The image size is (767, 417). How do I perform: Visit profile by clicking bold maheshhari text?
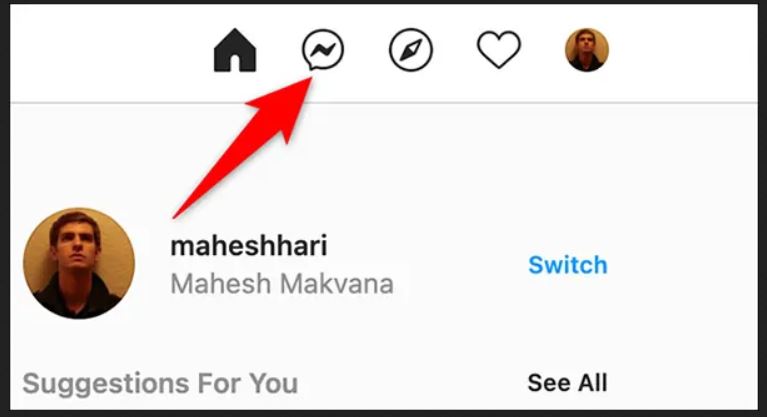click(248, 246)
